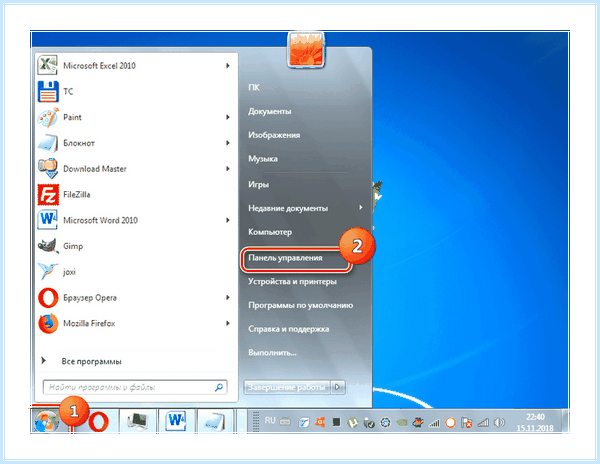
Task: Click the search magnifier icon
Action: 219,387
